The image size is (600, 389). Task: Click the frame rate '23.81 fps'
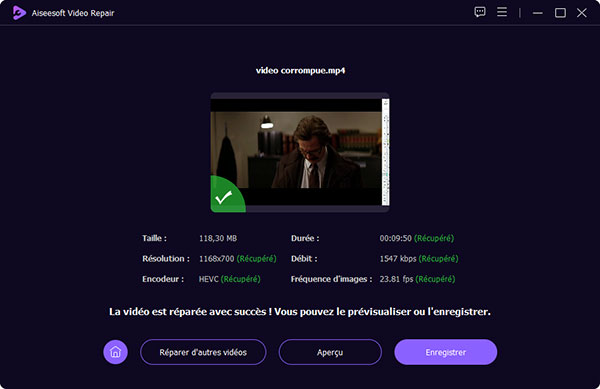tap(396, 279)
